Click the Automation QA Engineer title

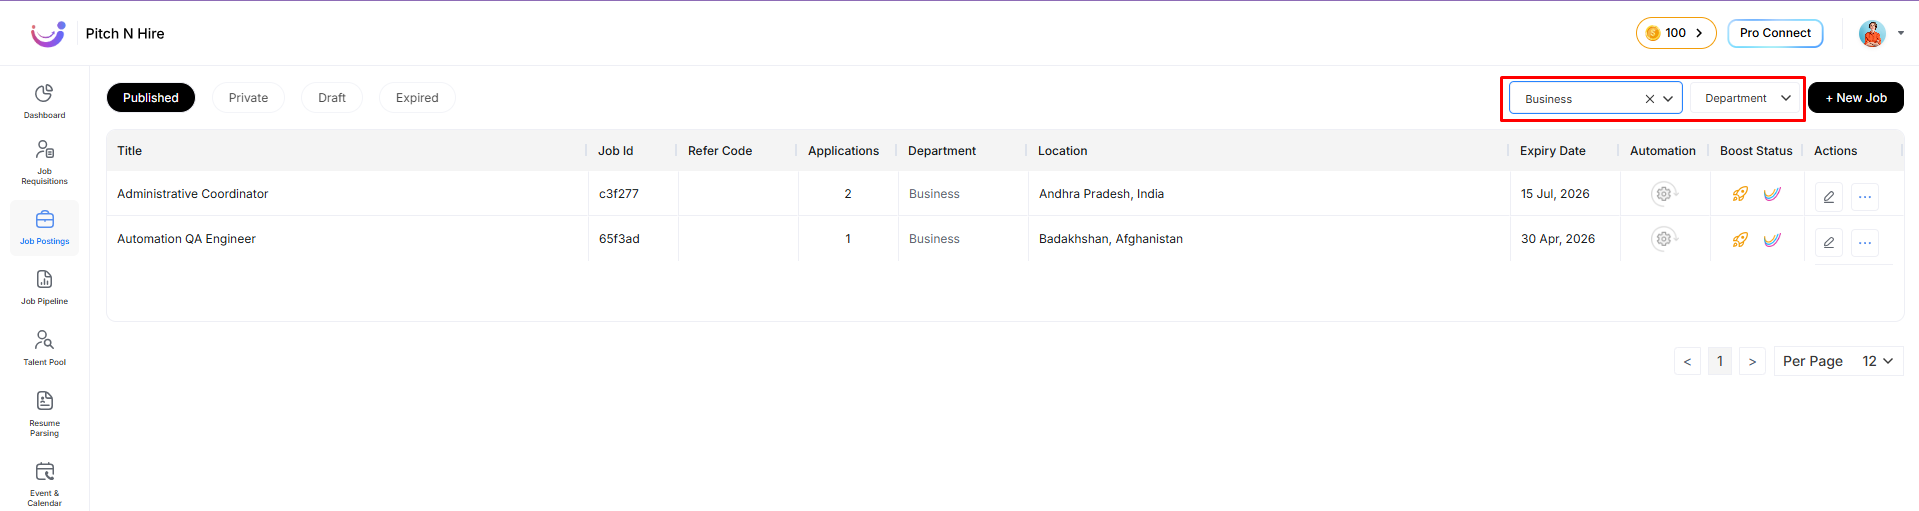[186, 239]
